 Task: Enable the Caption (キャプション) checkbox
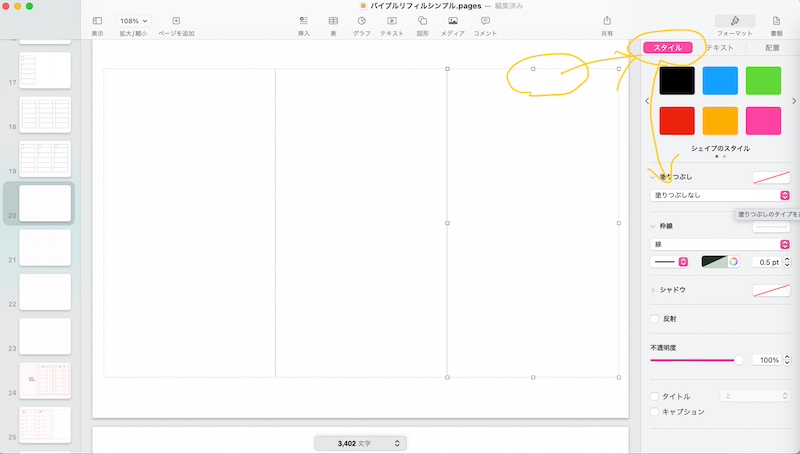[x=655, y=411]
